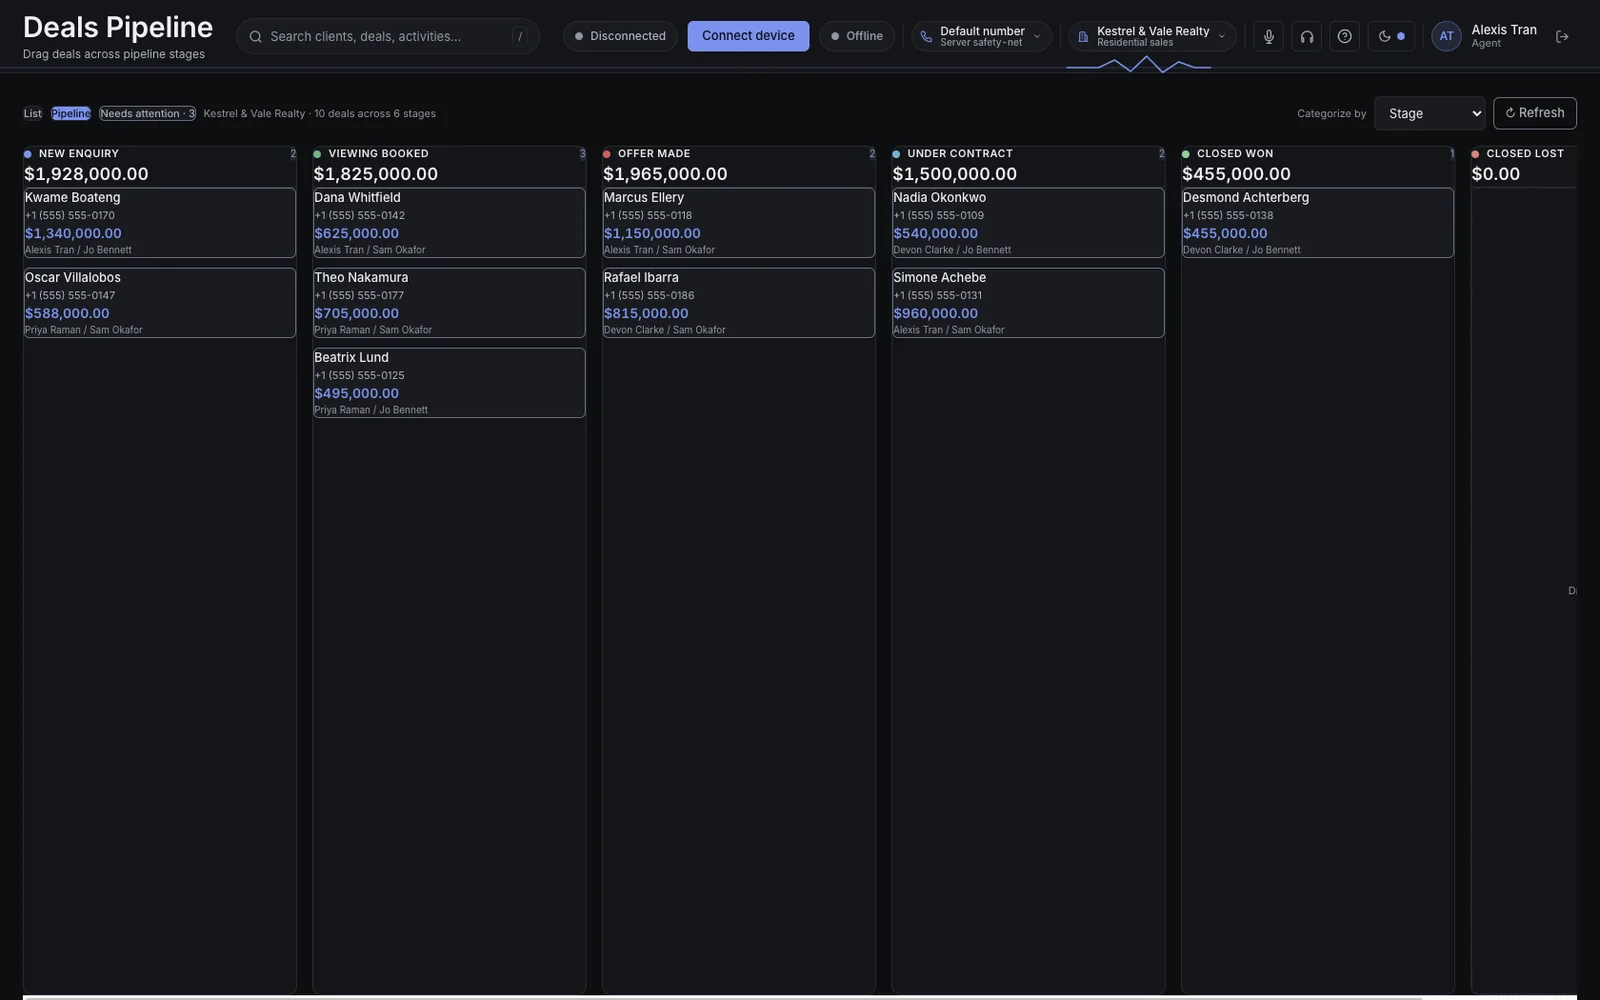1600x1000 pixels.
Task: Click the Connect device button
Action: tap(748, 36)
